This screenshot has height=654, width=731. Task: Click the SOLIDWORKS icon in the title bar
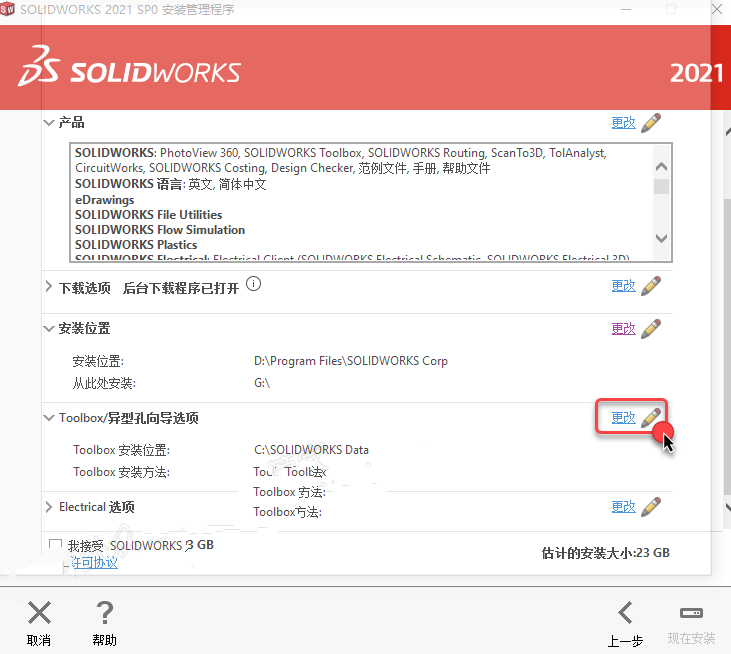click(7, 9)
